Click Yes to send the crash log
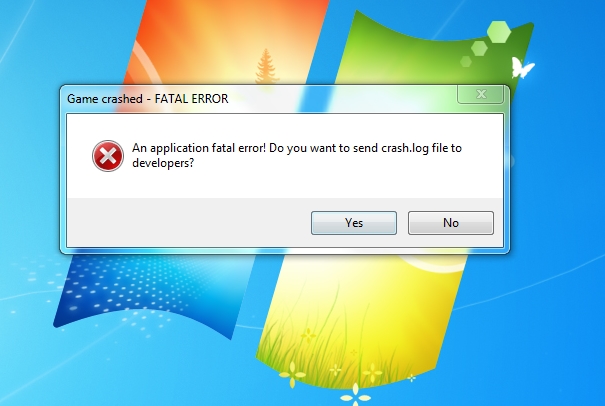Screen dimensions: 605x406 tap(354, 223)
